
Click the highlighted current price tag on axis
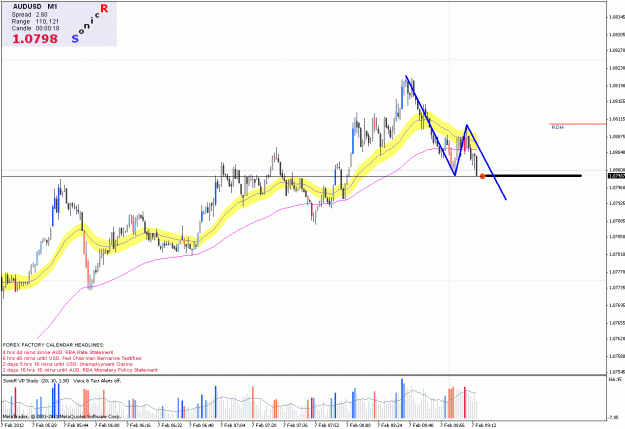tap(616, 176)
